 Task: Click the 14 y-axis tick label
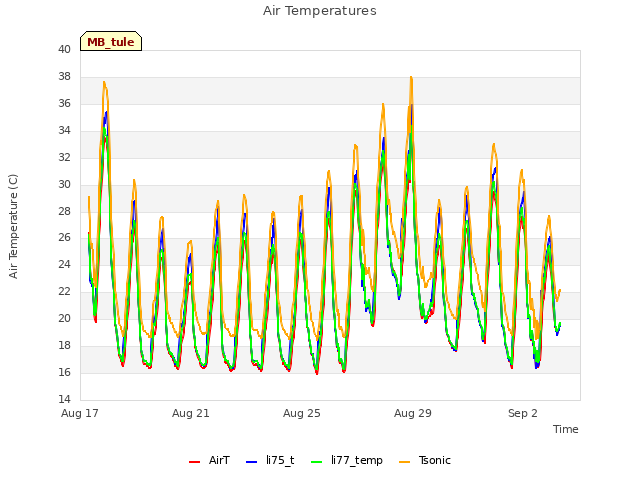(x=64, y=399)
